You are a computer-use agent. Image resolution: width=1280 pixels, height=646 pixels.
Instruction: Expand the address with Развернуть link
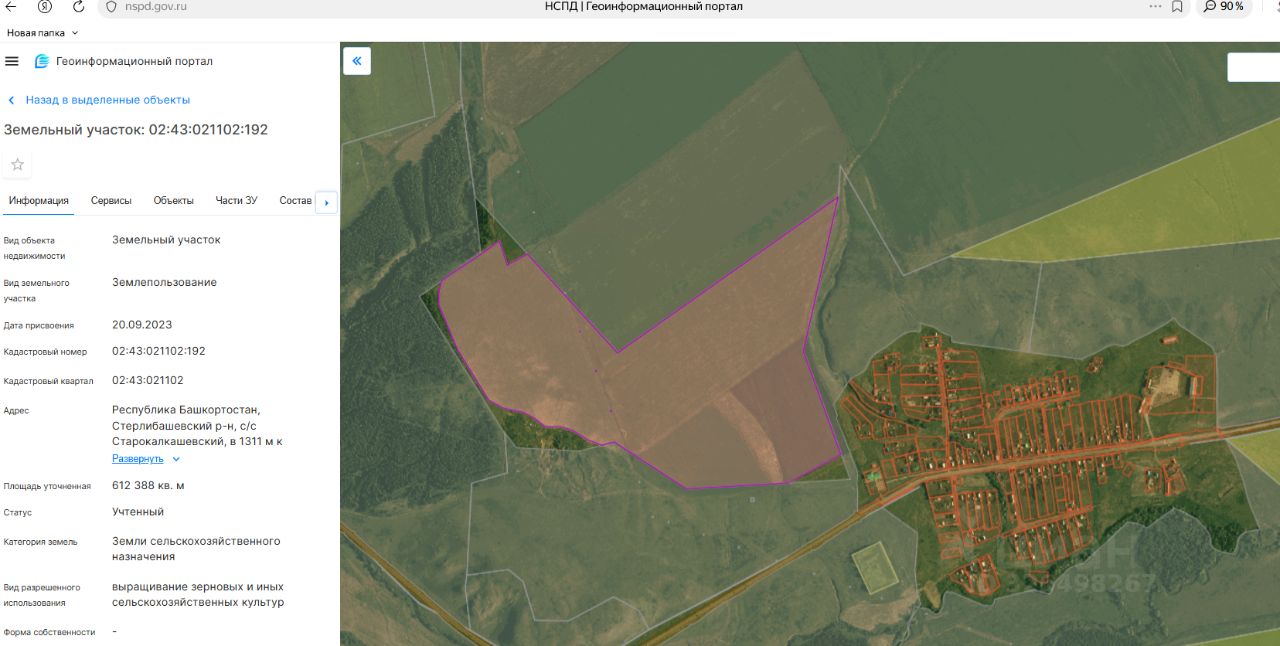point(138,459)
